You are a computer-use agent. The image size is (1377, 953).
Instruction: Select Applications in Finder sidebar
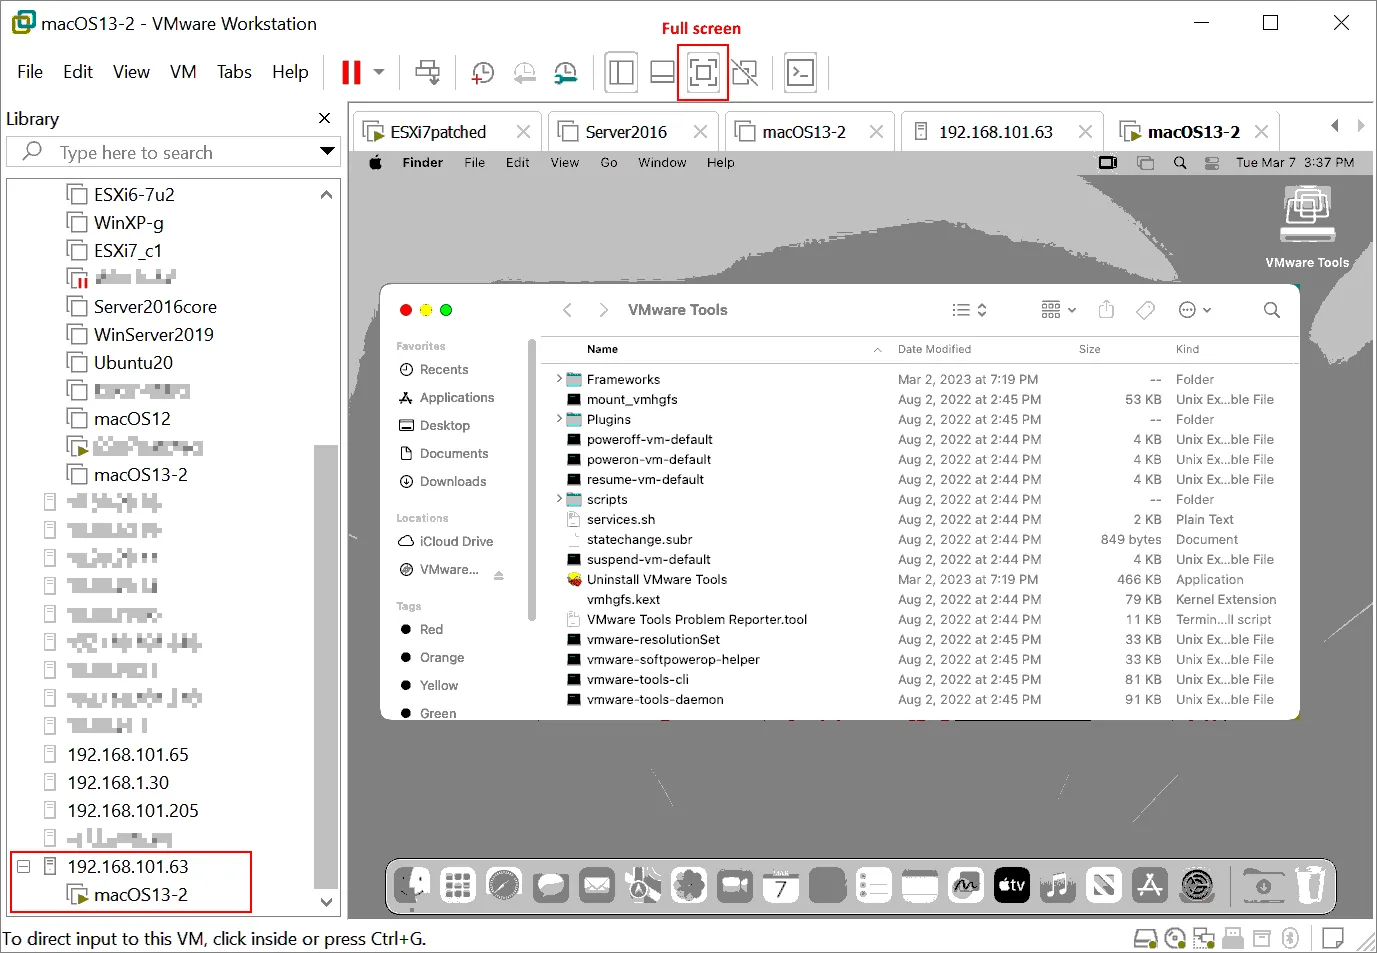(456, 397)
